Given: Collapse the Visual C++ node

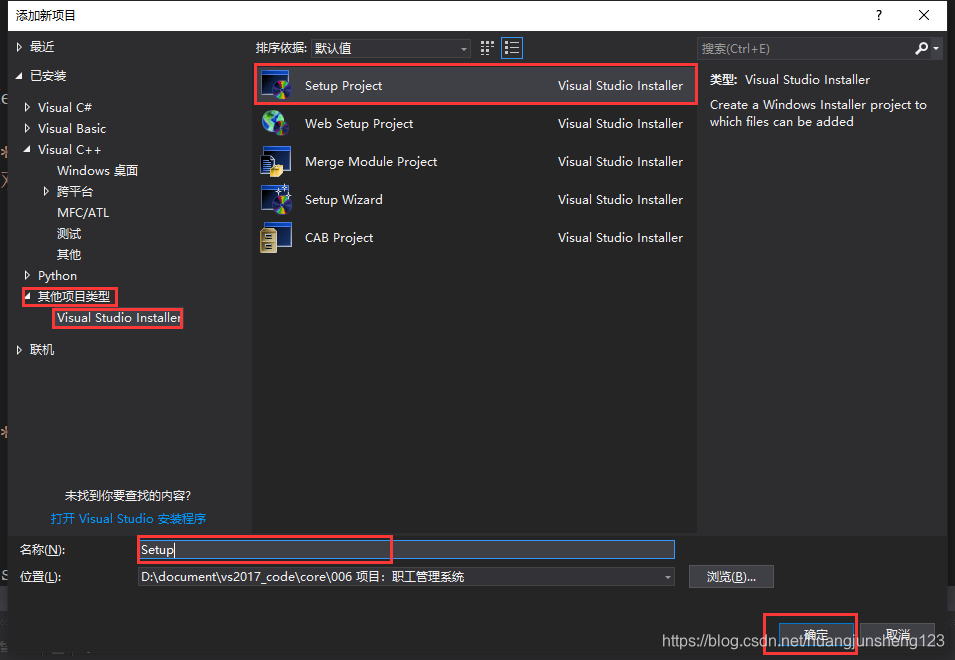Looking at the screenshot, I should pyautogui.click(x=27, y=149).
